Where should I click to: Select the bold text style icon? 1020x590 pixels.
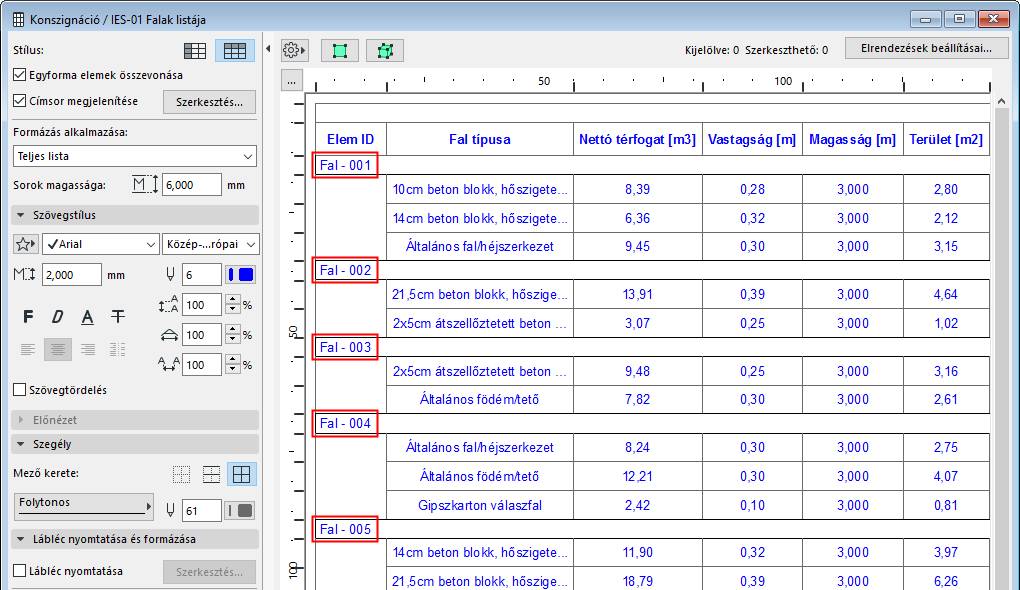coord(28,317)
